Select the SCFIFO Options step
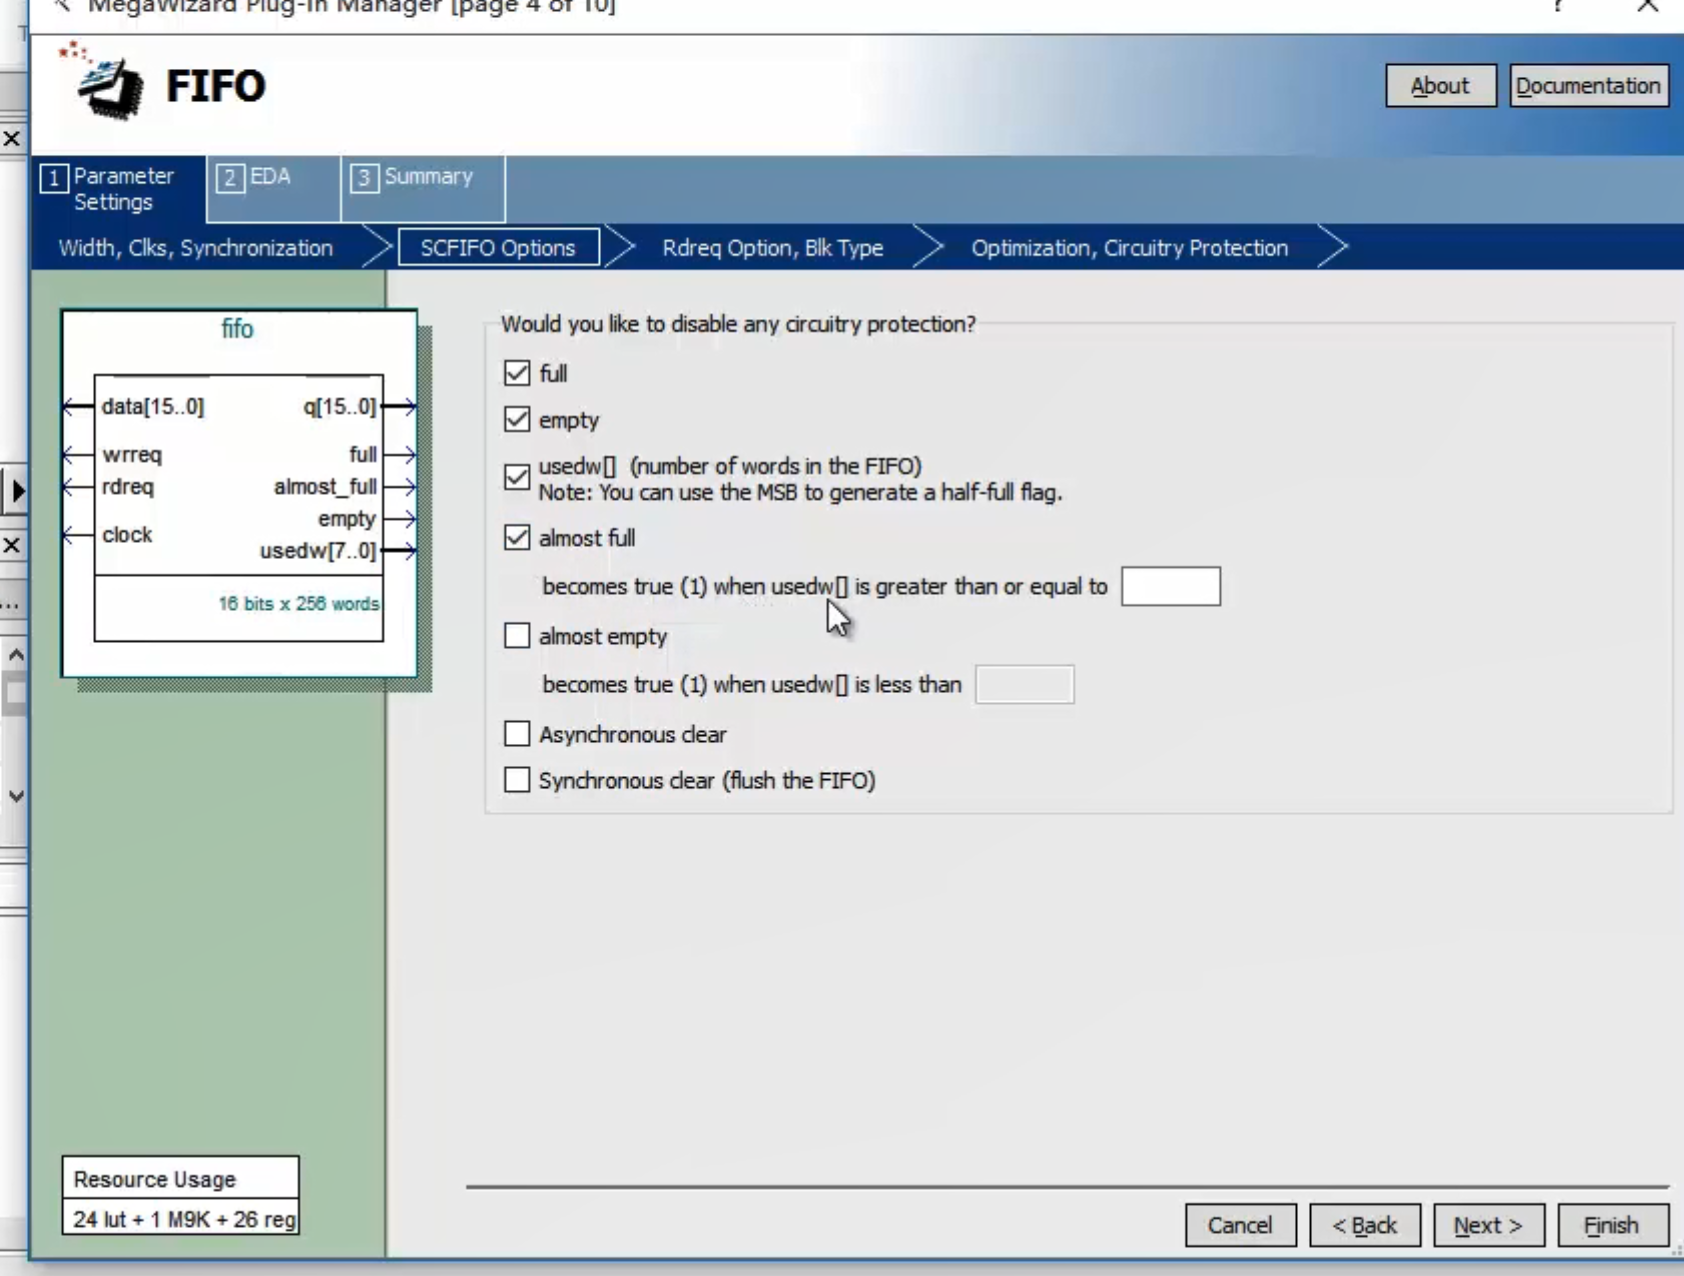This screenshot has width=1684, height=1276. (498, 248)
